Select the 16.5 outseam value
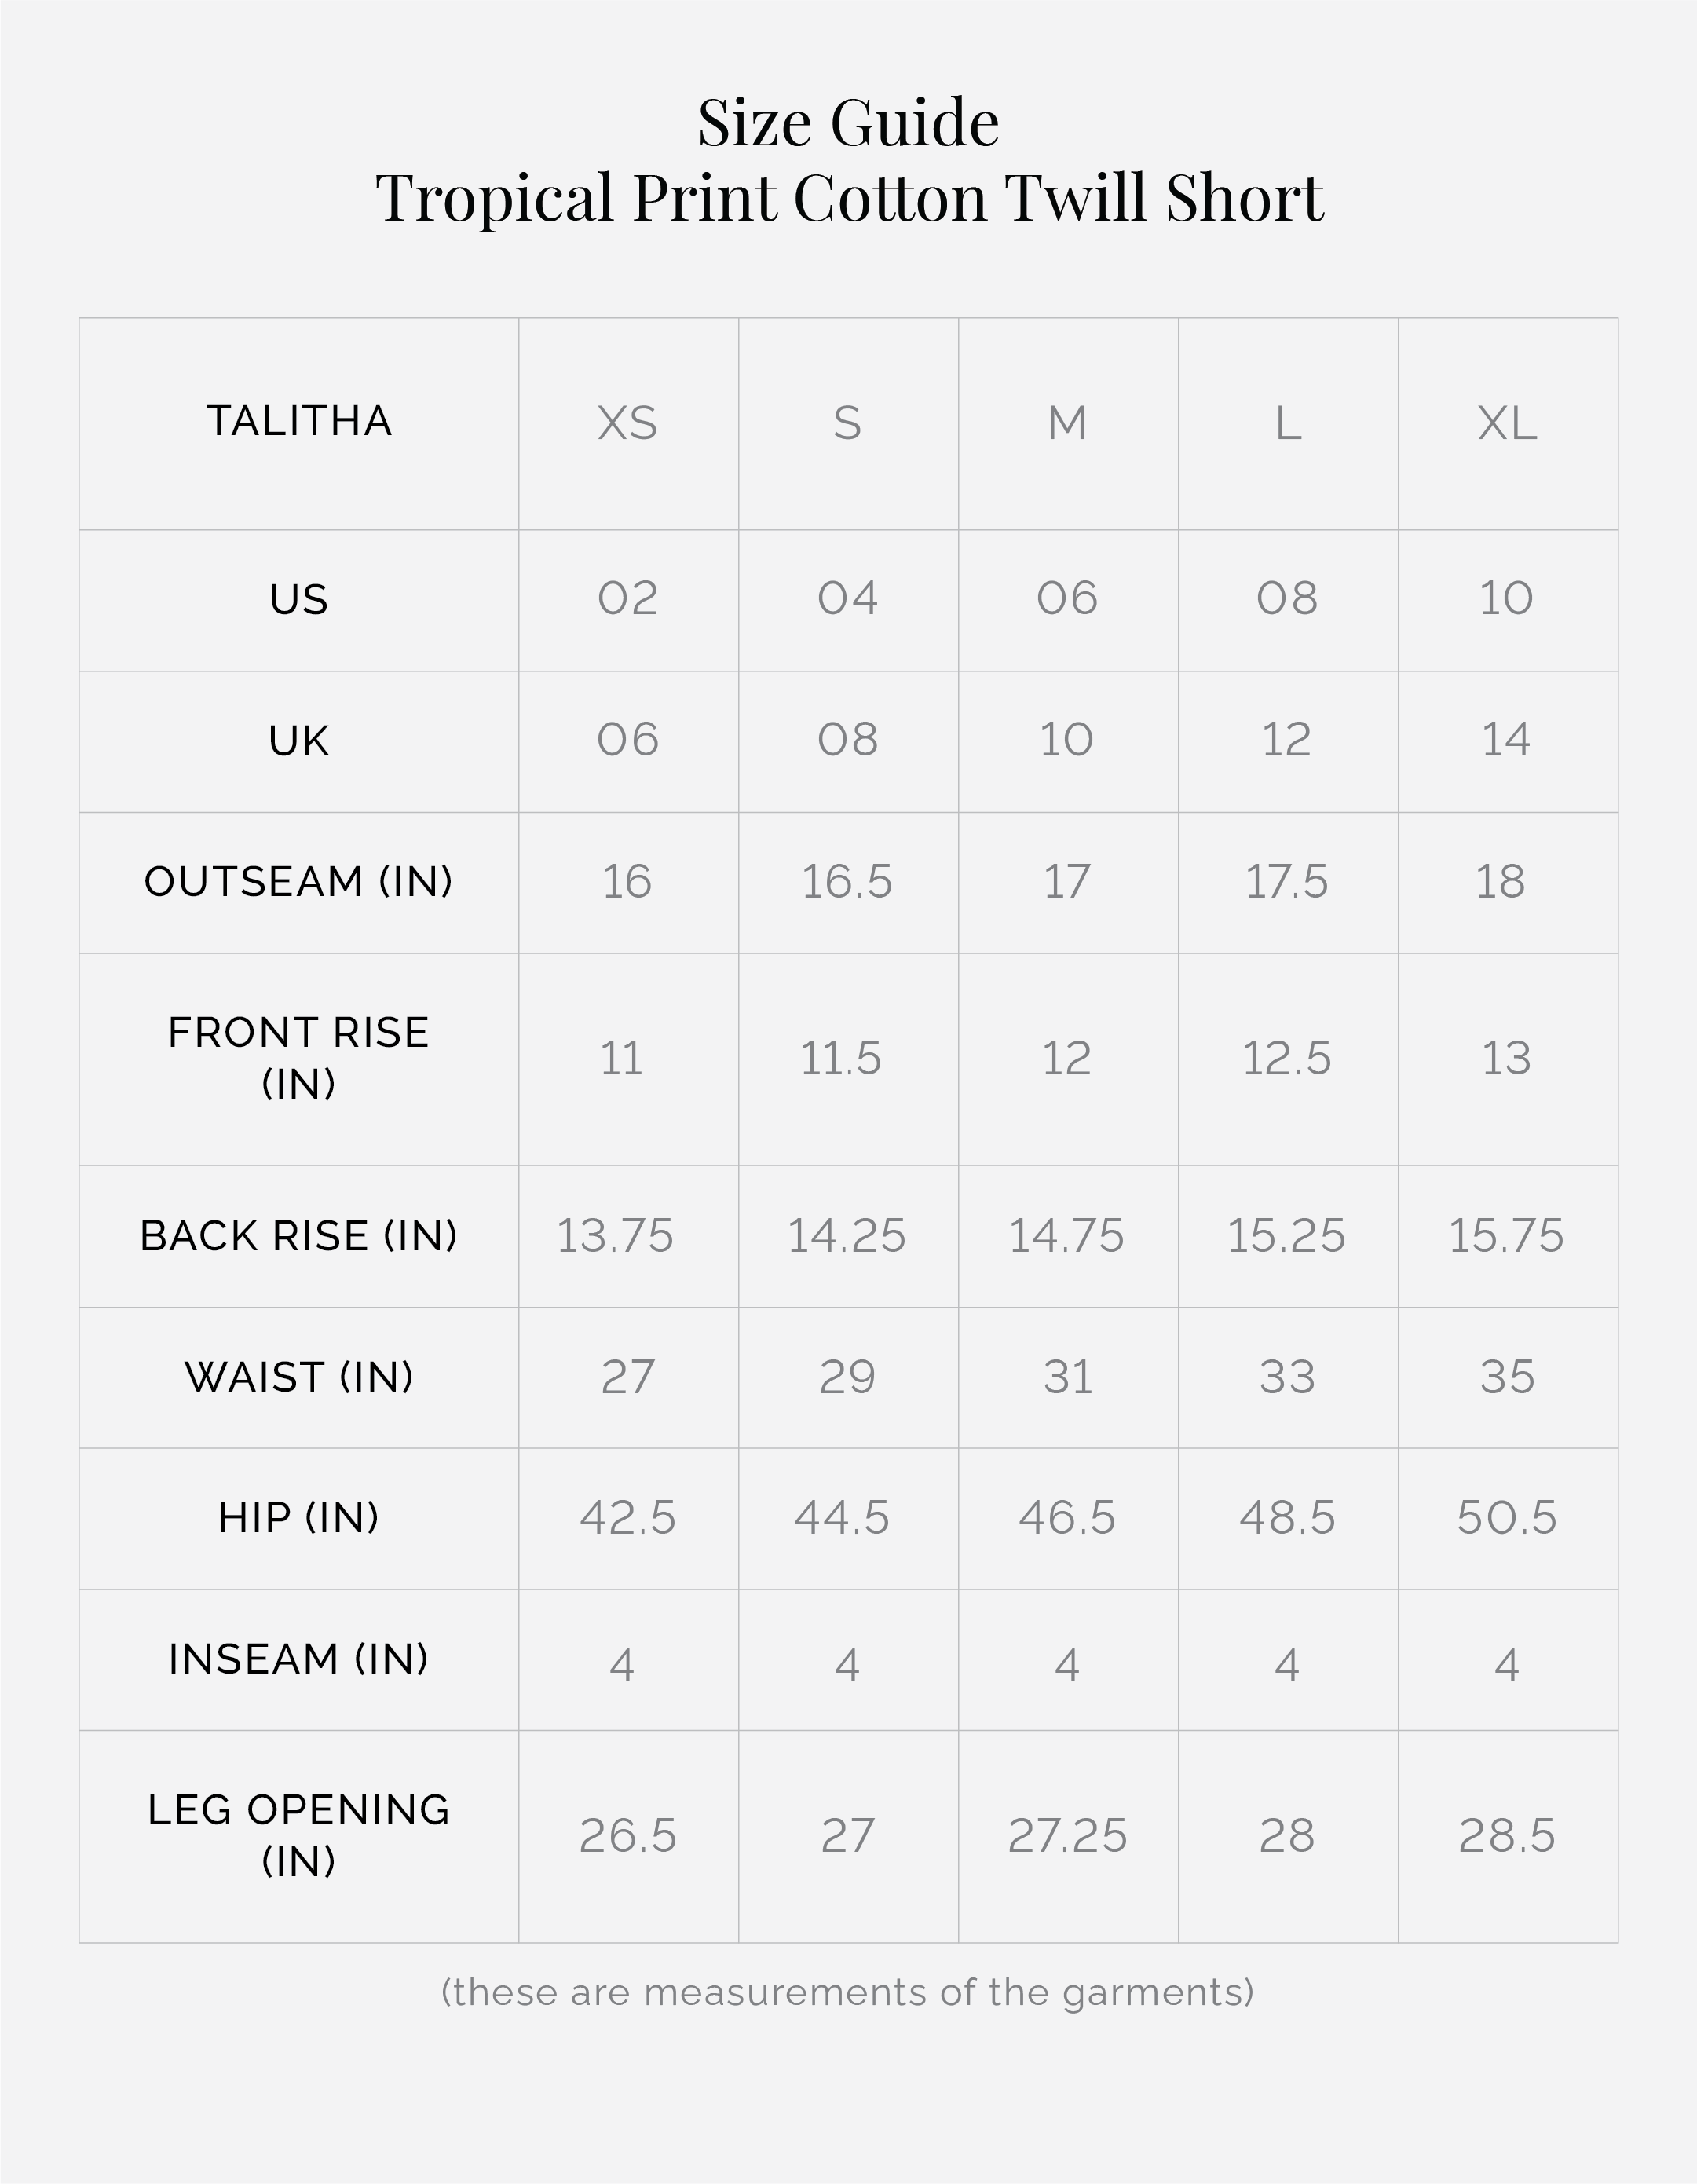 point(847,882)
